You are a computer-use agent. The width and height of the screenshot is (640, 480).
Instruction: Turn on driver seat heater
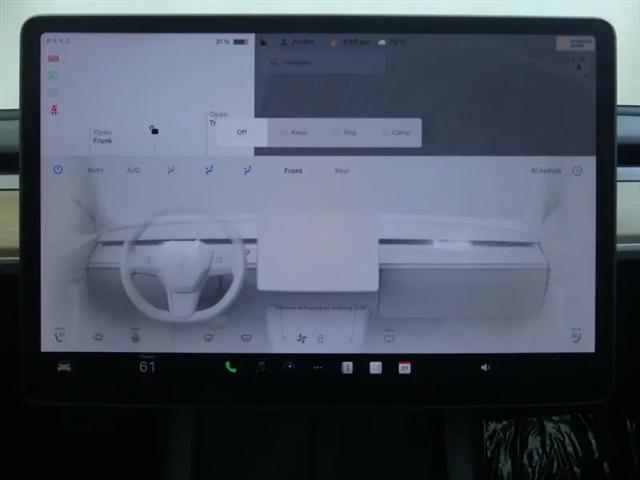click(60, 336)
